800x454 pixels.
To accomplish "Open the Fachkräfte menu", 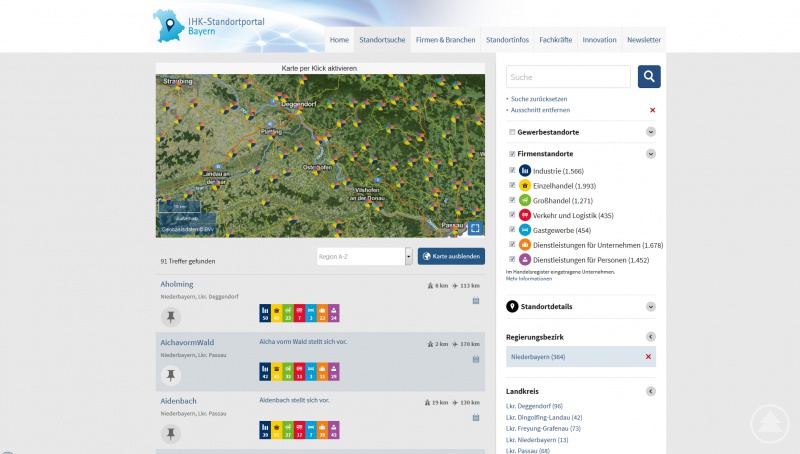I will [x=556, y=40].
